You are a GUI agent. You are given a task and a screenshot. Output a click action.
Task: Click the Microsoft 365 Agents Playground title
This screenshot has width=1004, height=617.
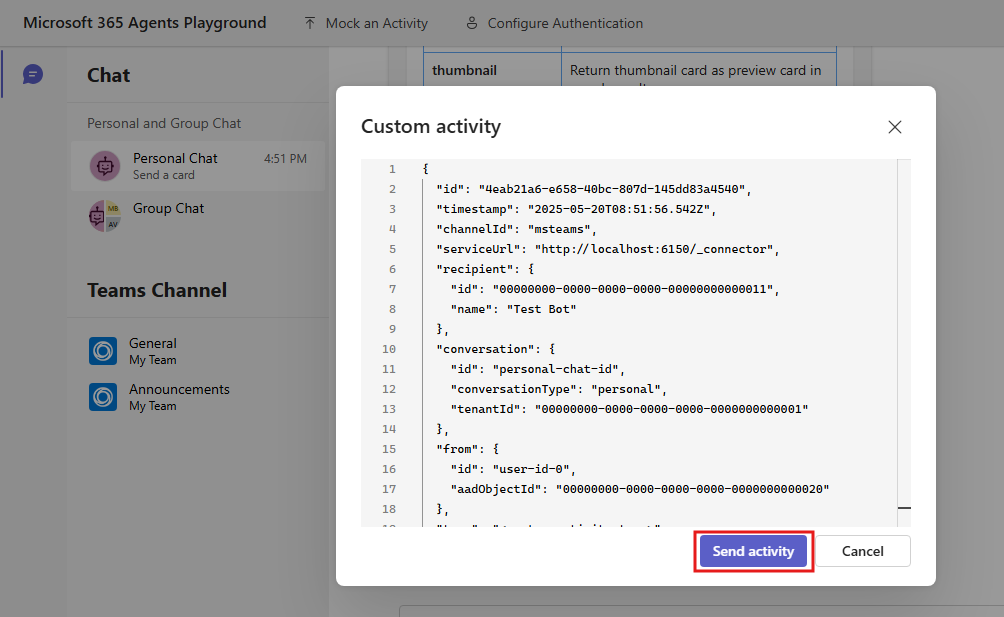[x=145, y=23]
